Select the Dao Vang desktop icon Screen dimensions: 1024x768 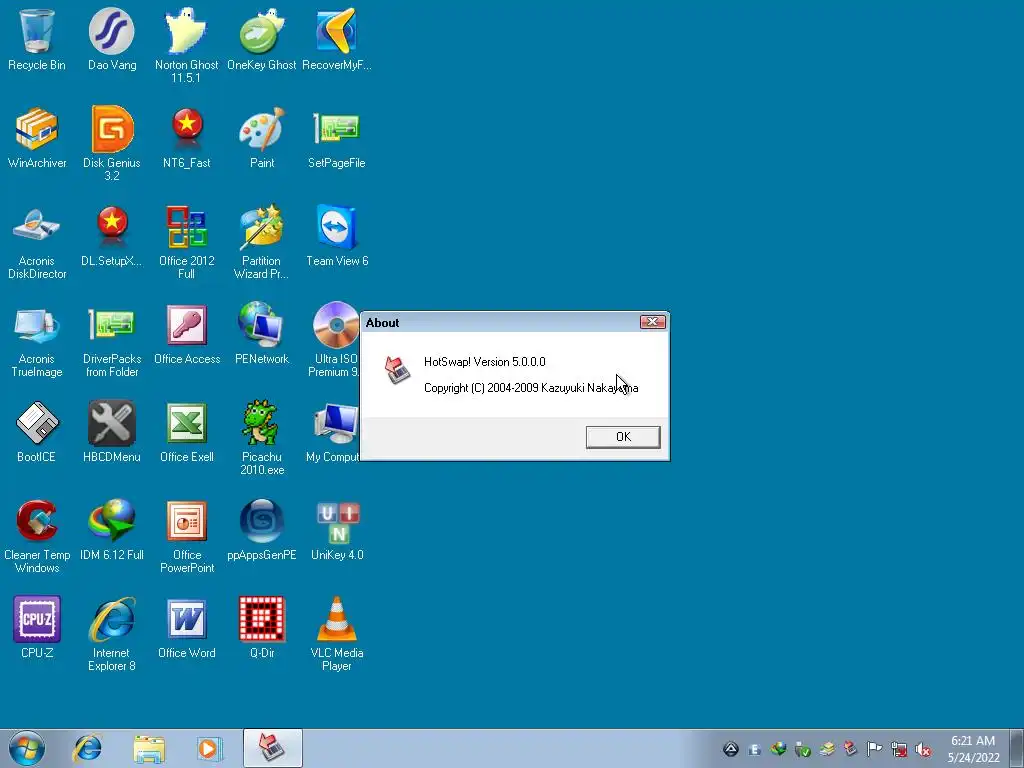coord(112,39)
